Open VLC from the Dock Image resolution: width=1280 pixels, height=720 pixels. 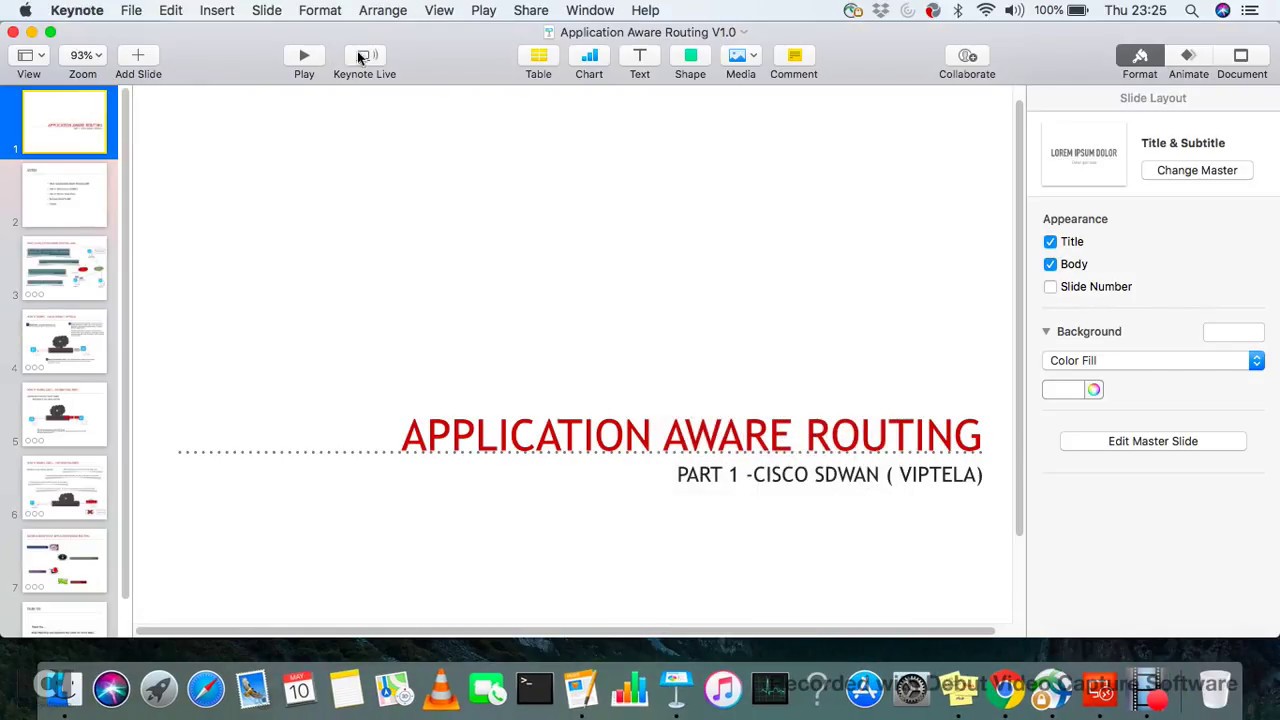[x=441, y=689]
